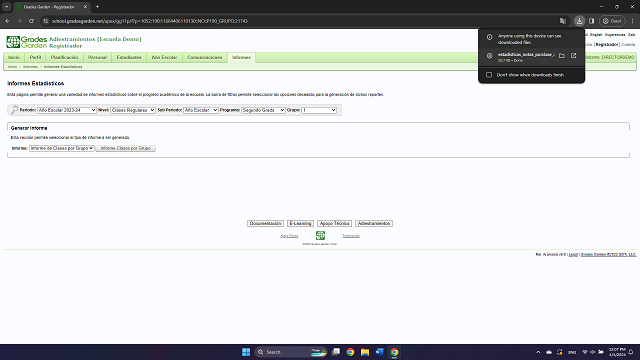Click the taskbar clock and date
Viewport: 640px width, 360px height.
(x=617, y=352)
